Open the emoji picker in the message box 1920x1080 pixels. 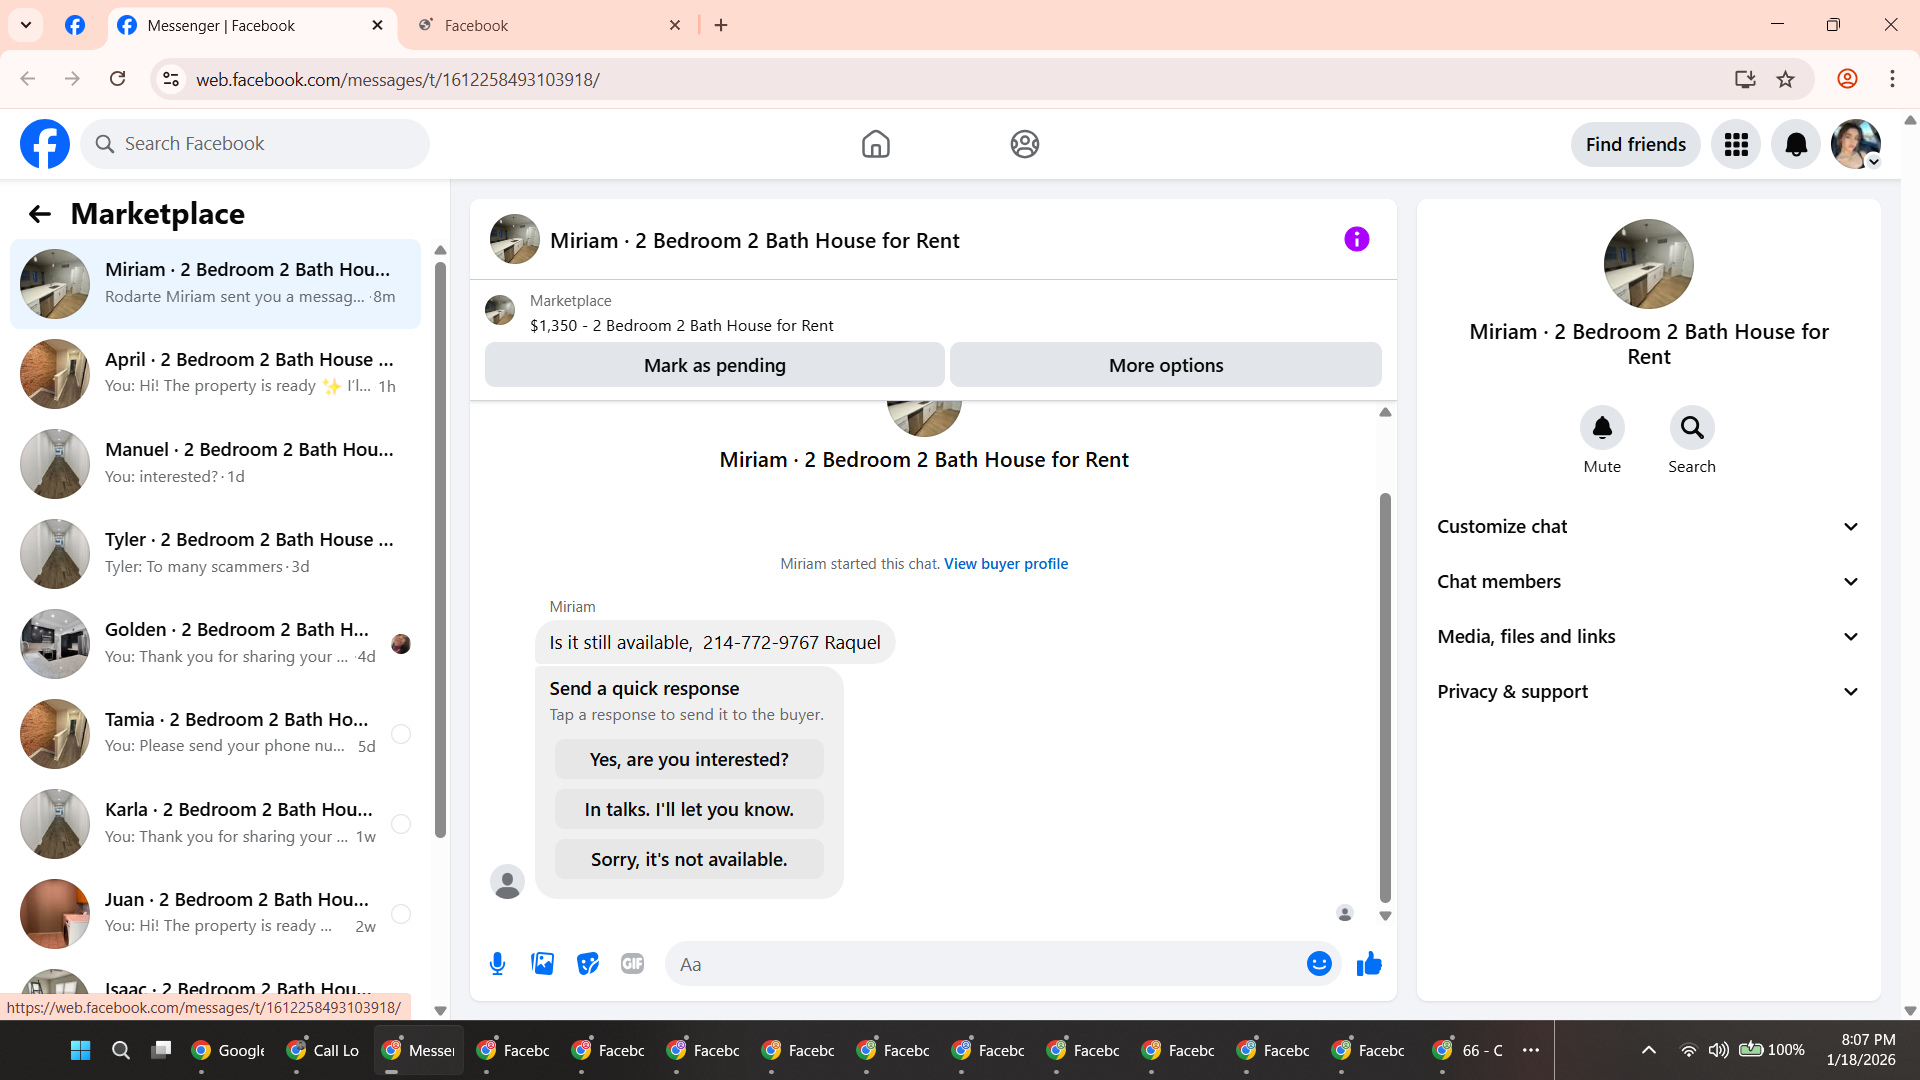pos(1319,964)
